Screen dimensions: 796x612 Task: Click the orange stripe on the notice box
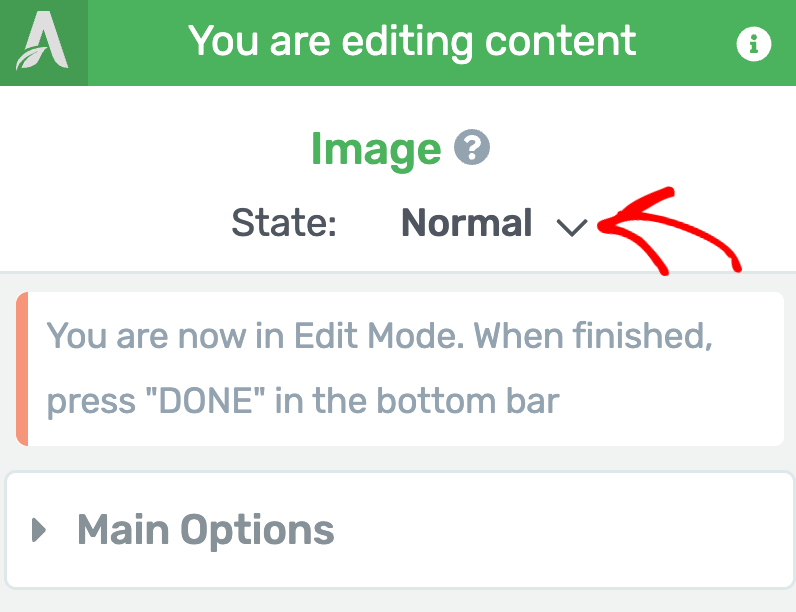click(22, 369)
